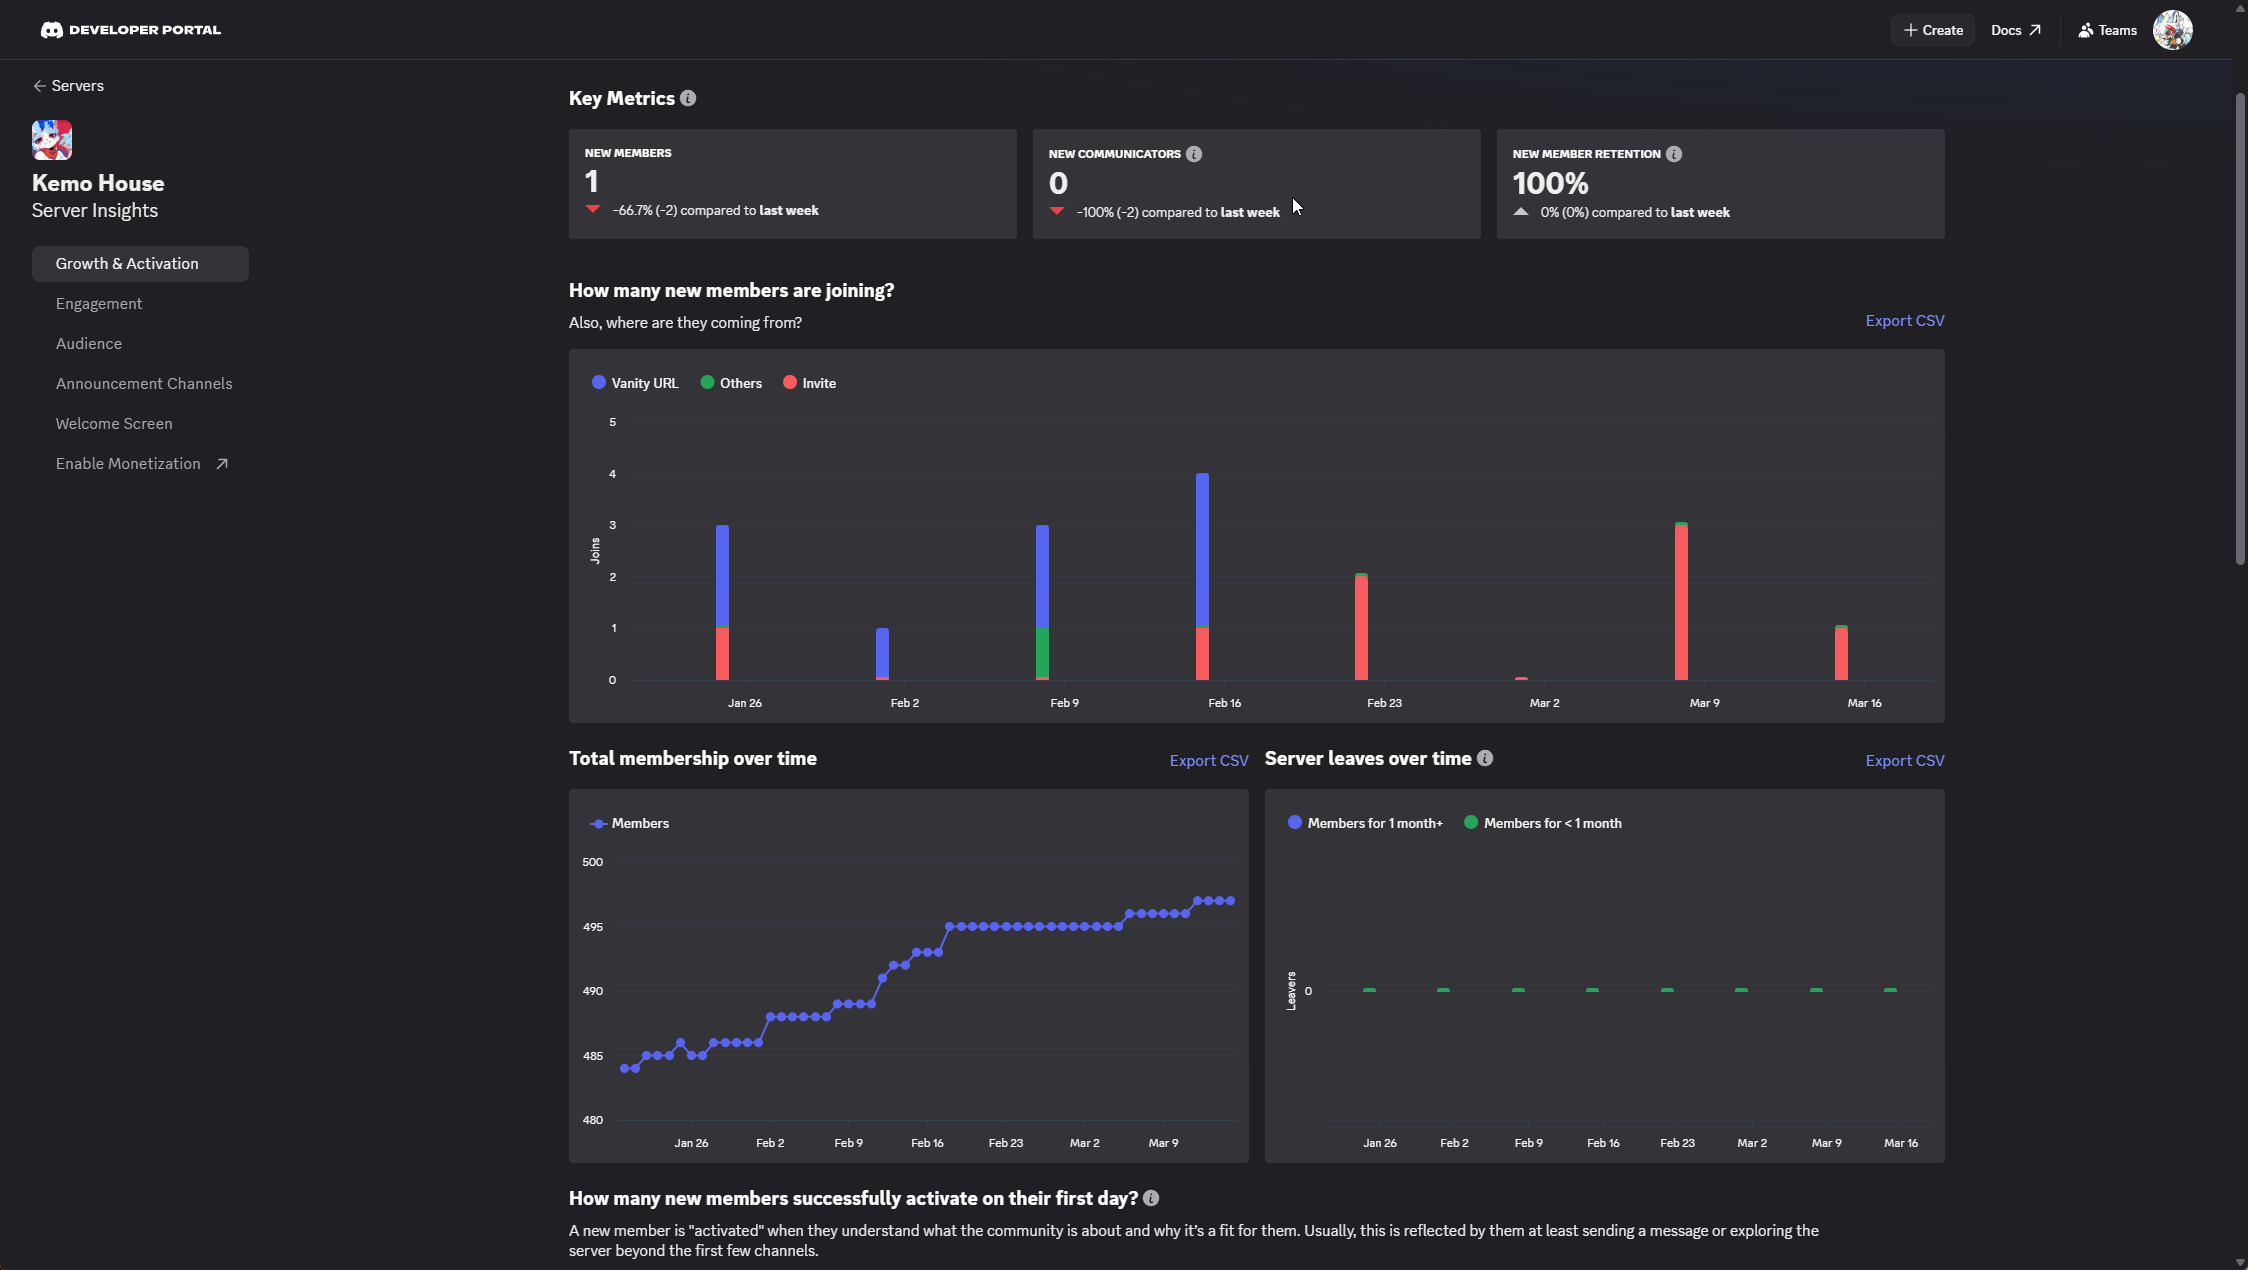This screenshot has height=1270, width=2248.
Task: Click the Server leaves over time info icon
Action: [x=1485, y=758]
